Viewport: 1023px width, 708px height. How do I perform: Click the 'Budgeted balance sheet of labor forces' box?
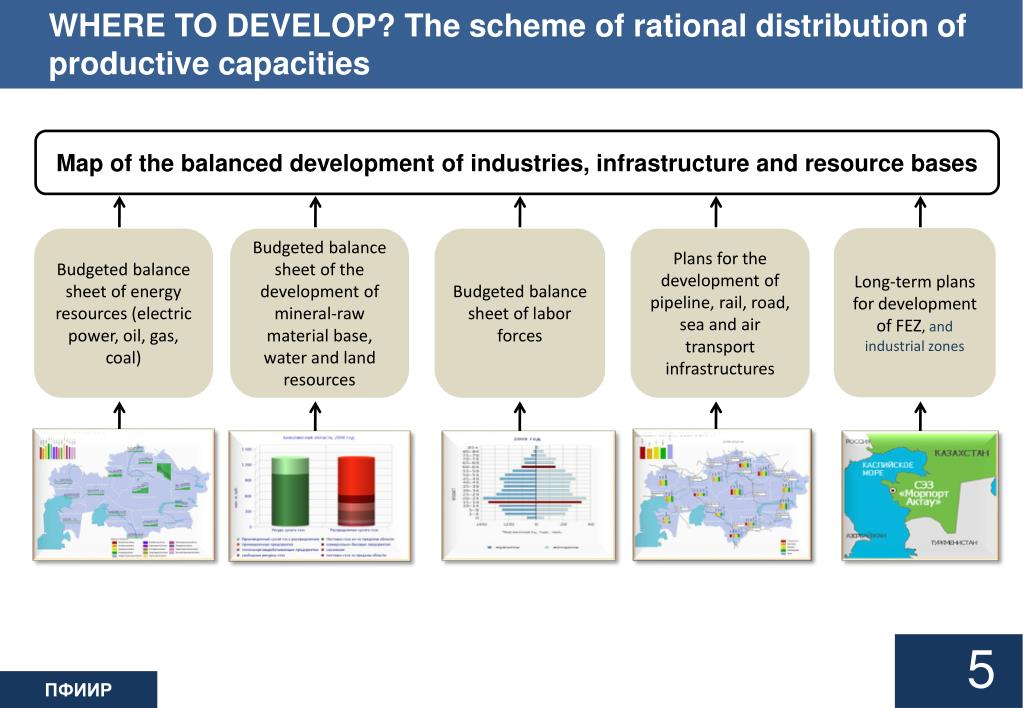click(x=519, y=313)
